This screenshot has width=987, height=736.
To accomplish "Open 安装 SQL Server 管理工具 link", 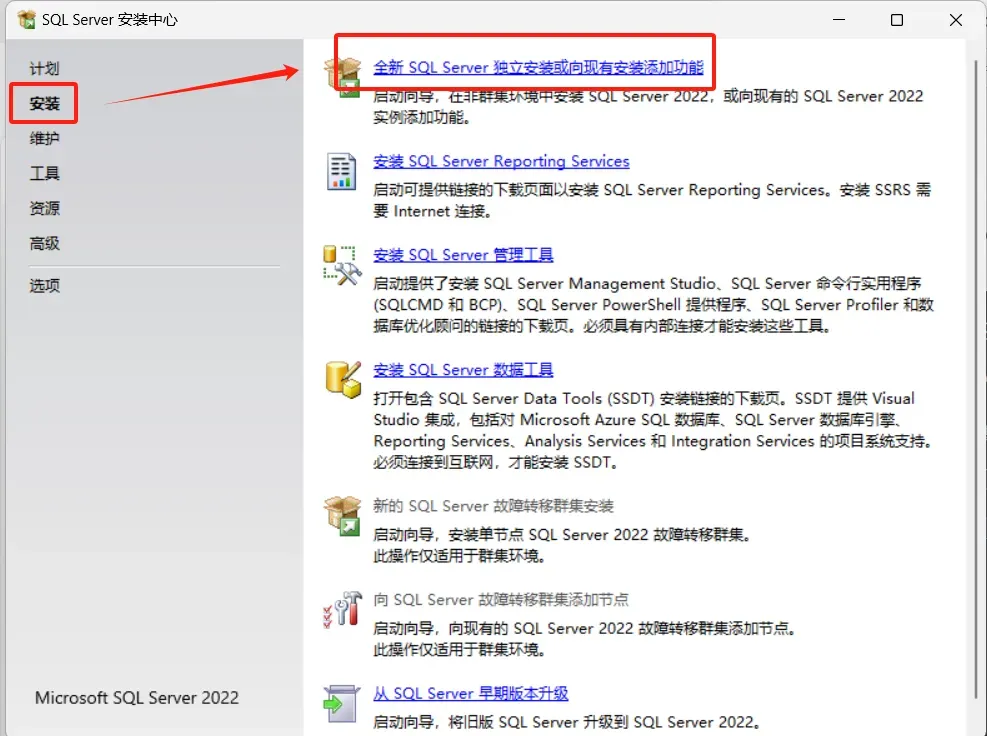I will 463,255.
